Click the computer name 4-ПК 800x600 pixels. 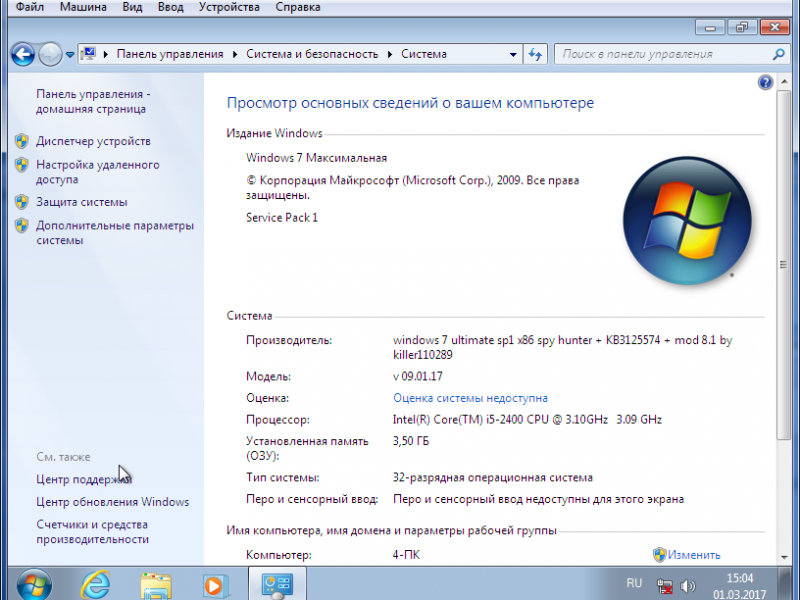coord(406,555)
